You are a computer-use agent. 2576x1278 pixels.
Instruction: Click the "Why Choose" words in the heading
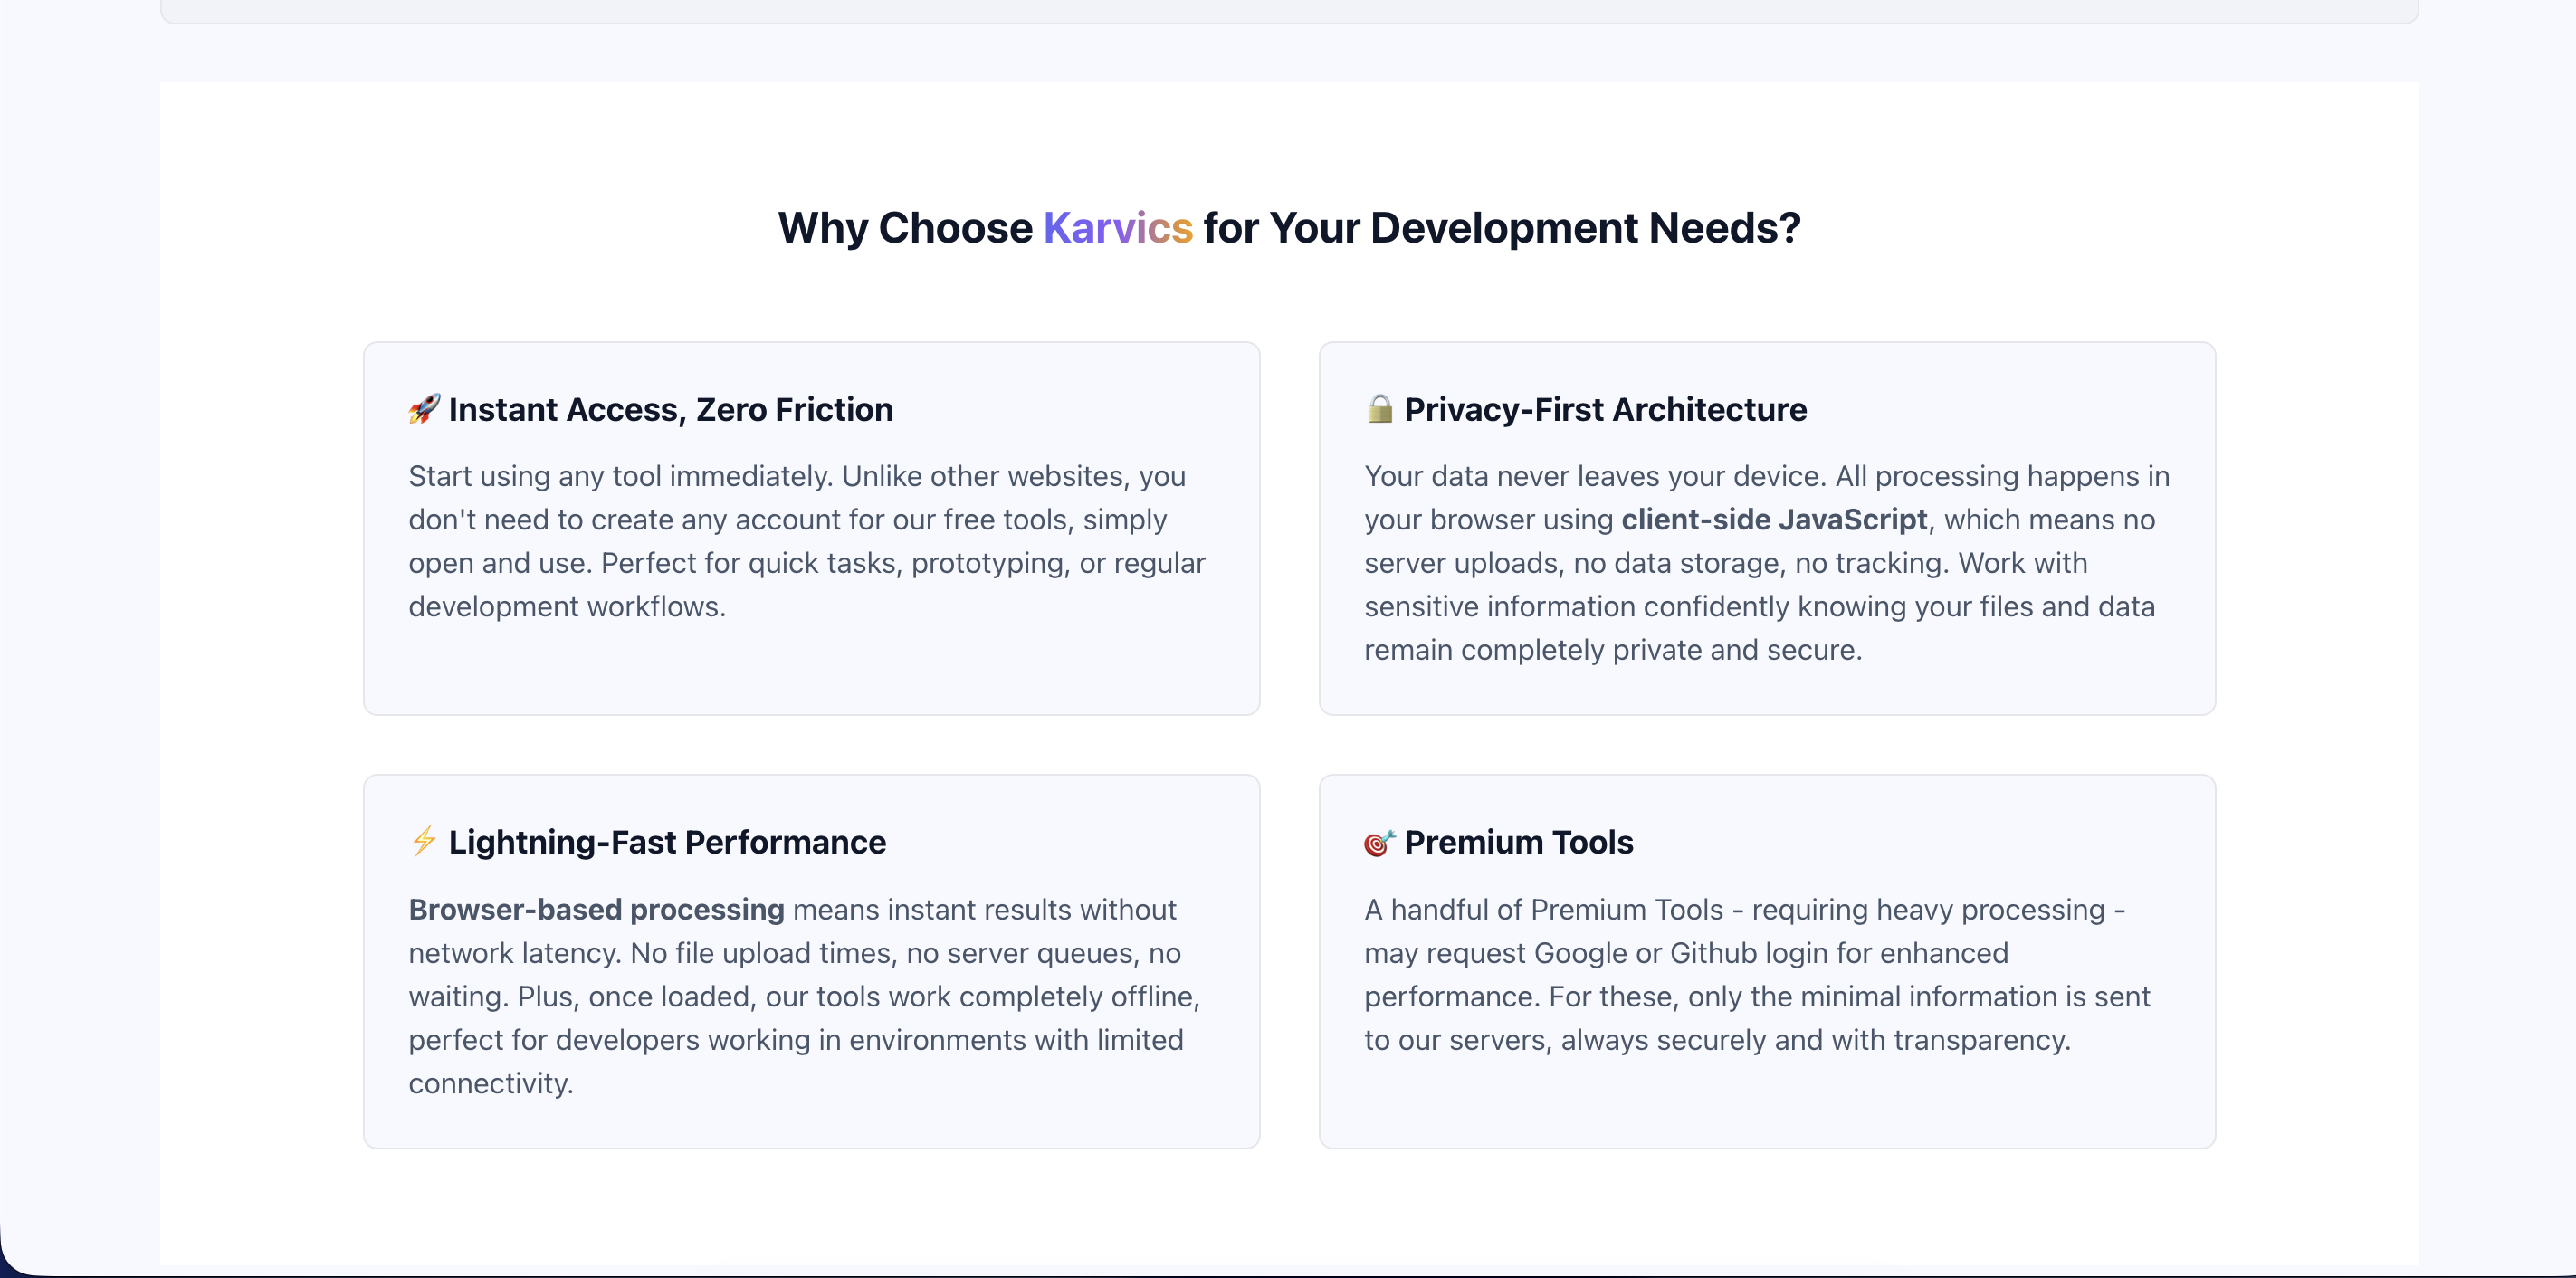click(905, 228)
